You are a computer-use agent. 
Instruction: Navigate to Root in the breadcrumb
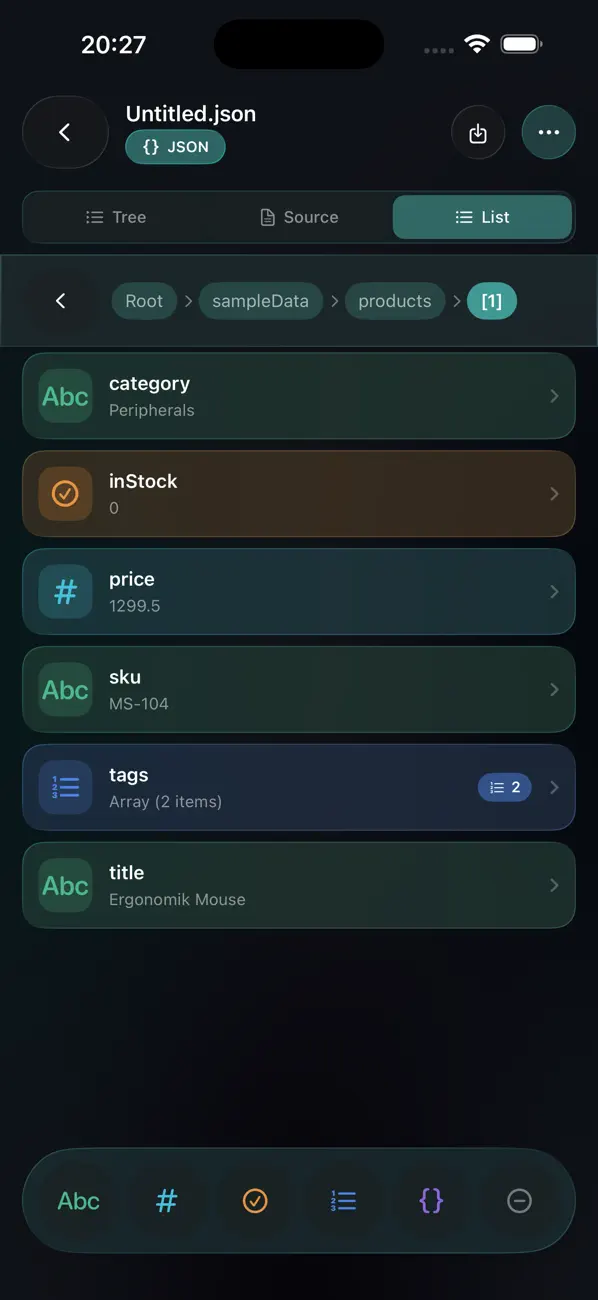(x=143, y=300)
